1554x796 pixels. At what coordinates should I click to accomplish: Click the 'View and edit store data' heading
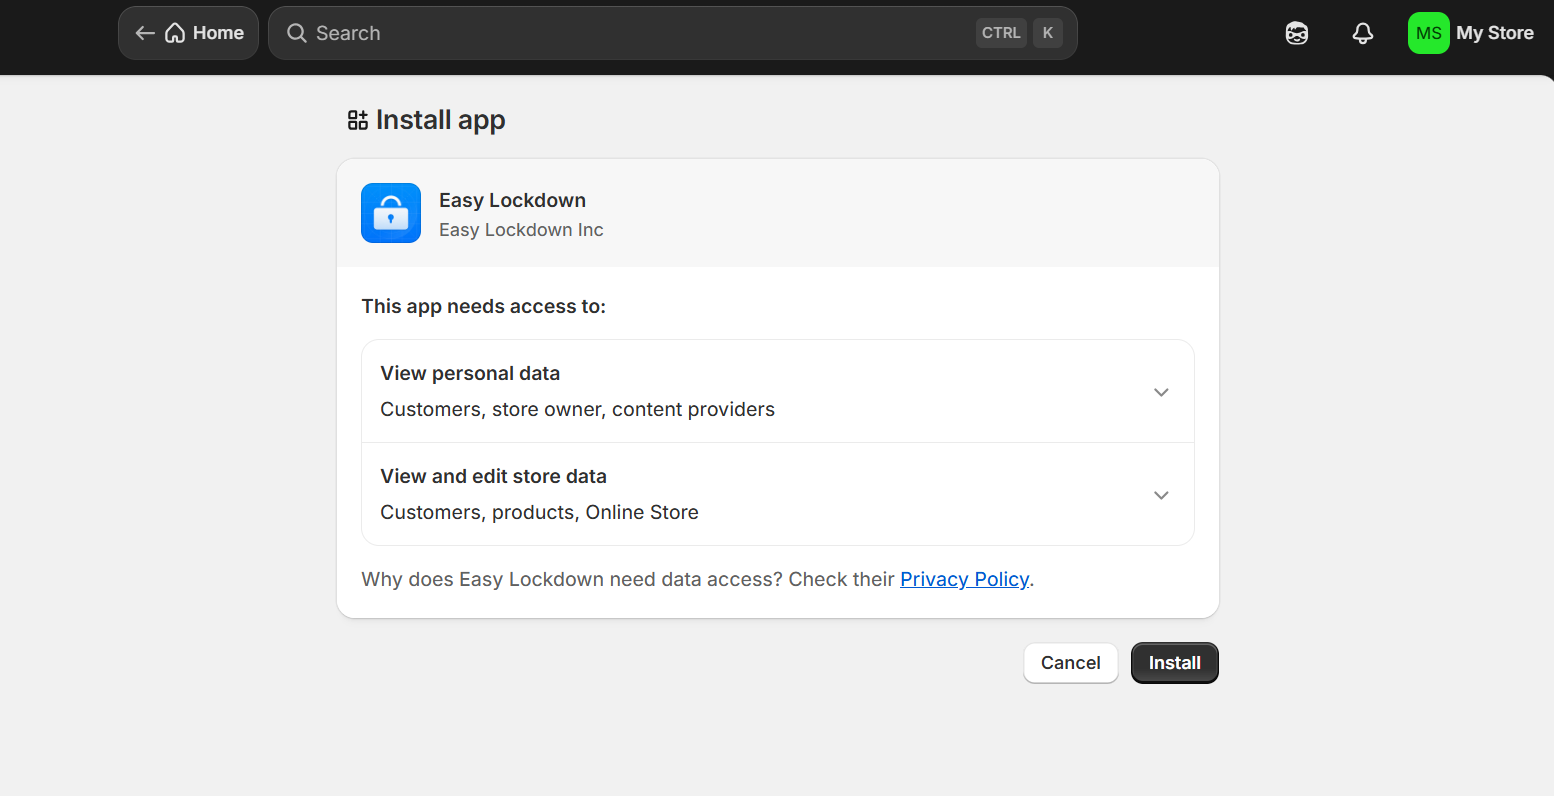(x=493, y=476)
